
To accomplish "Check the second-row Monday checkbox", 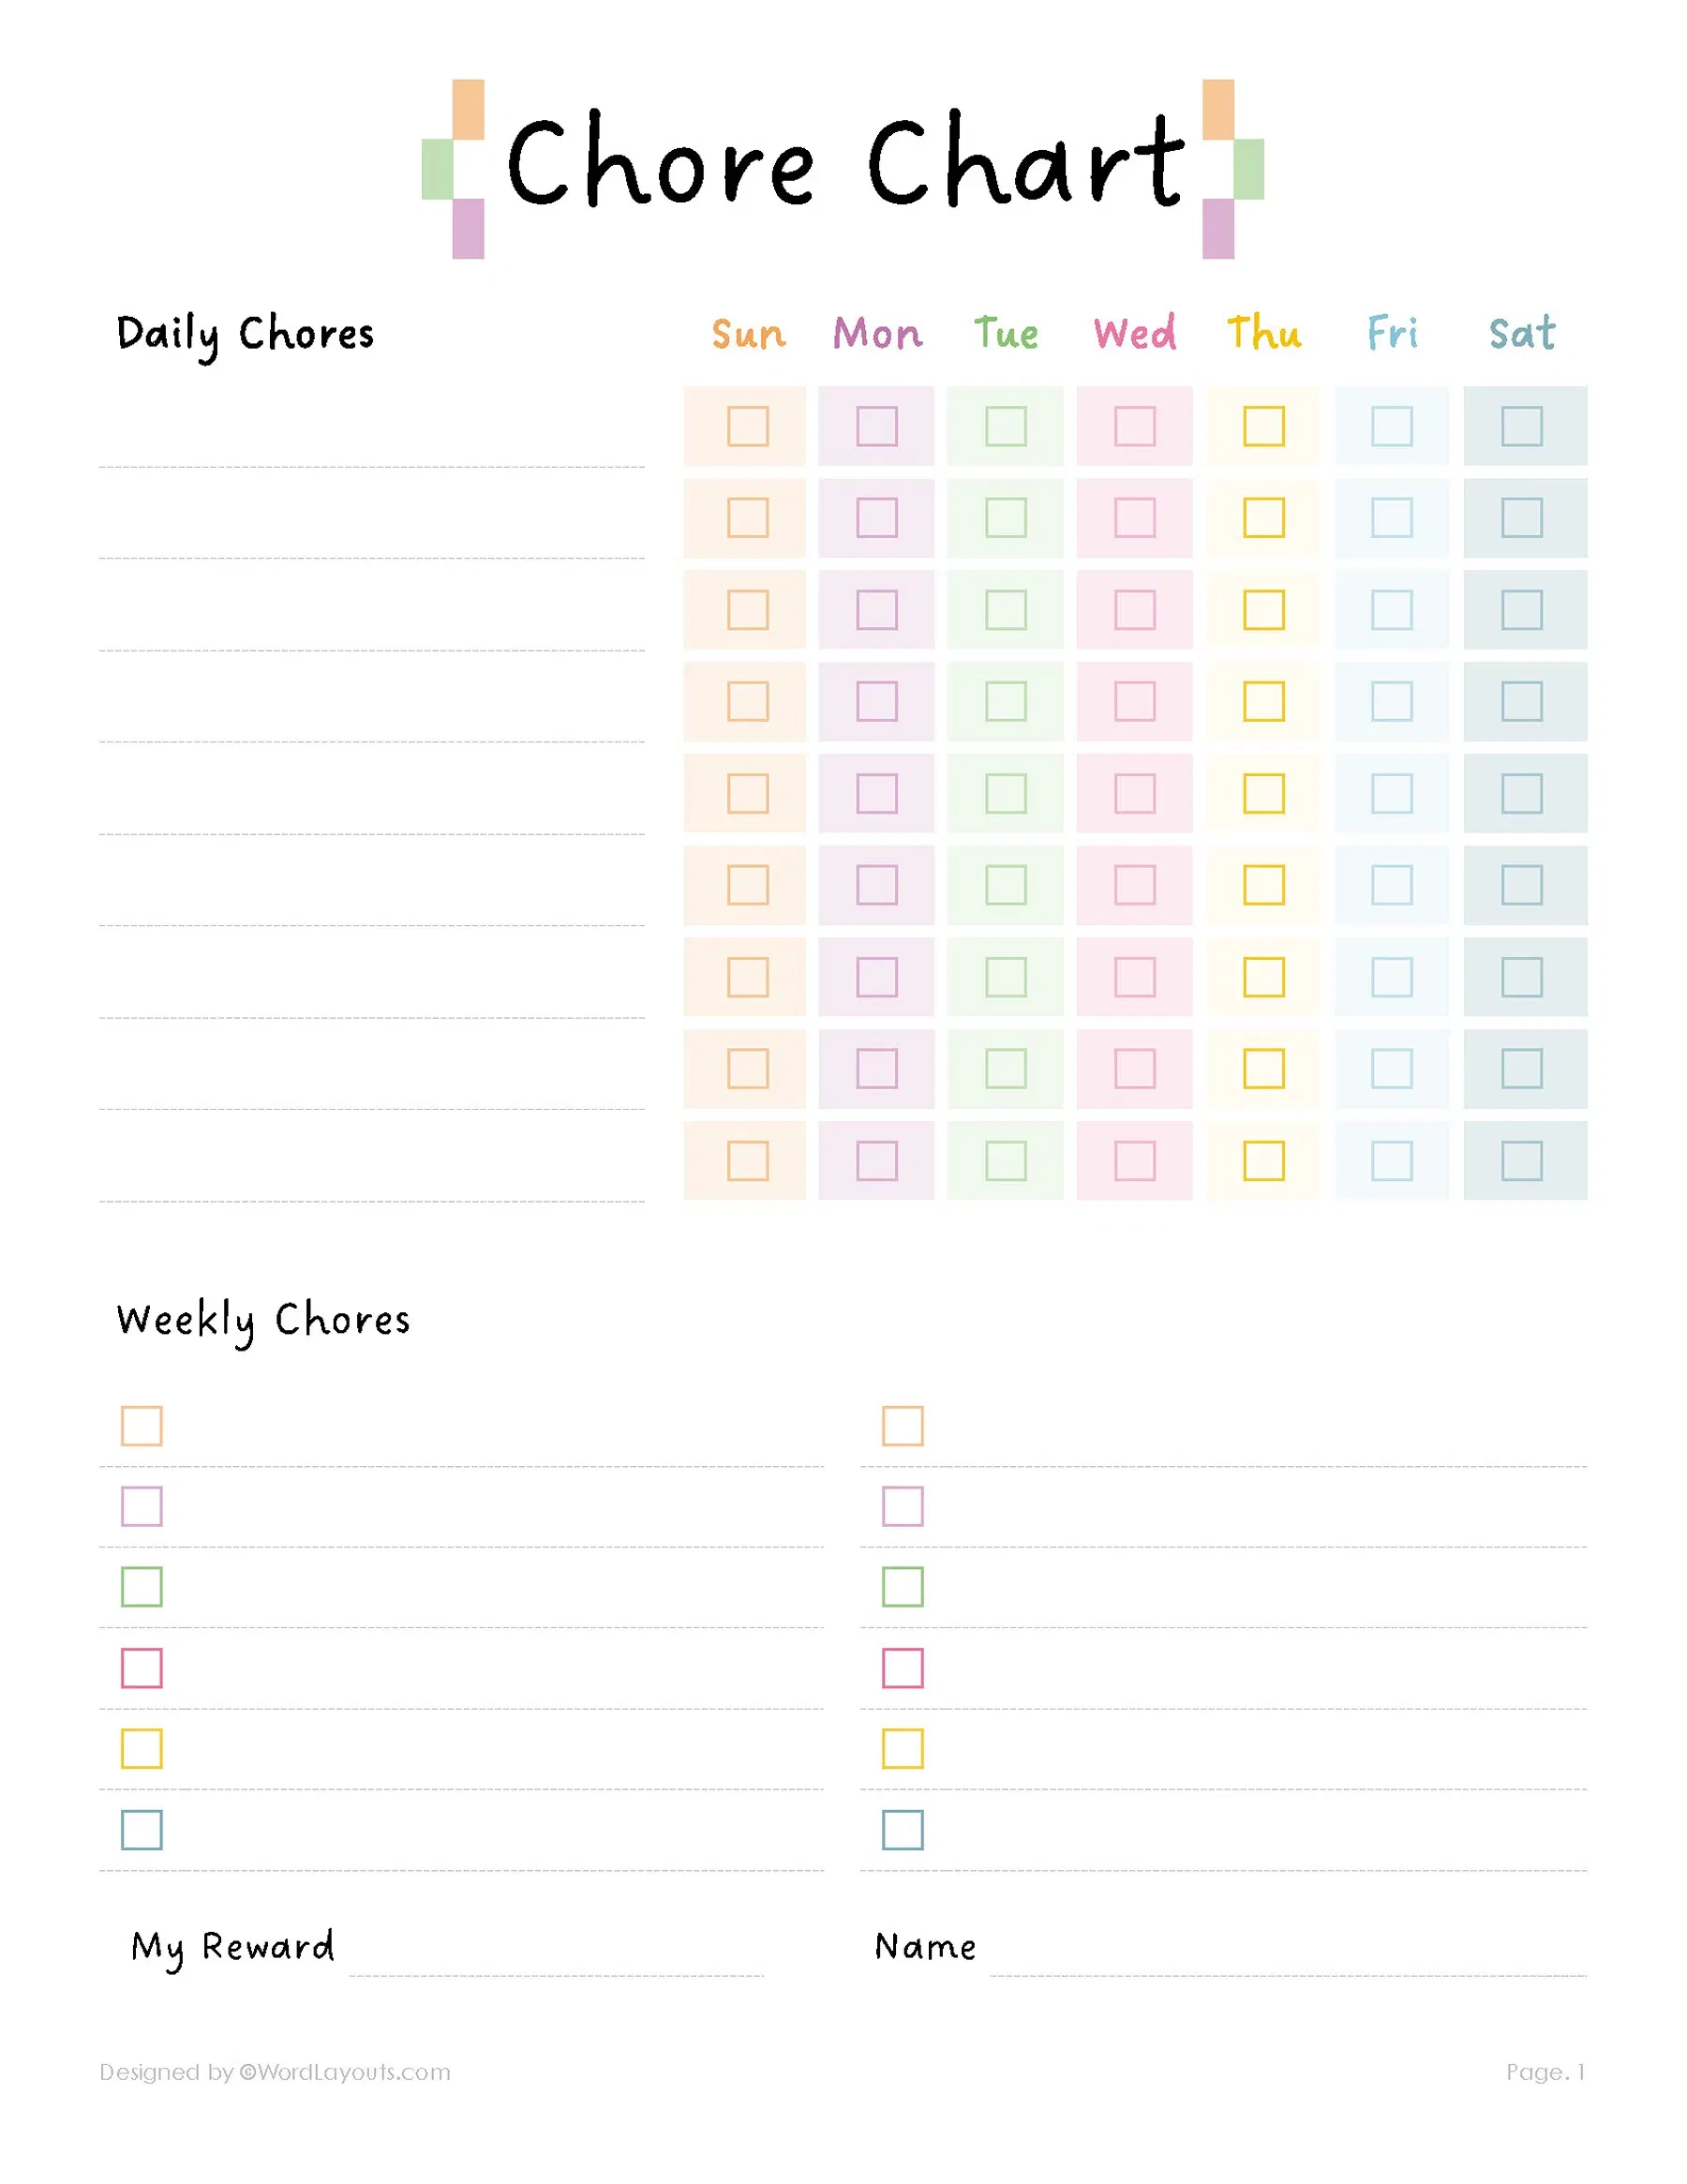I will pos(876,518).
